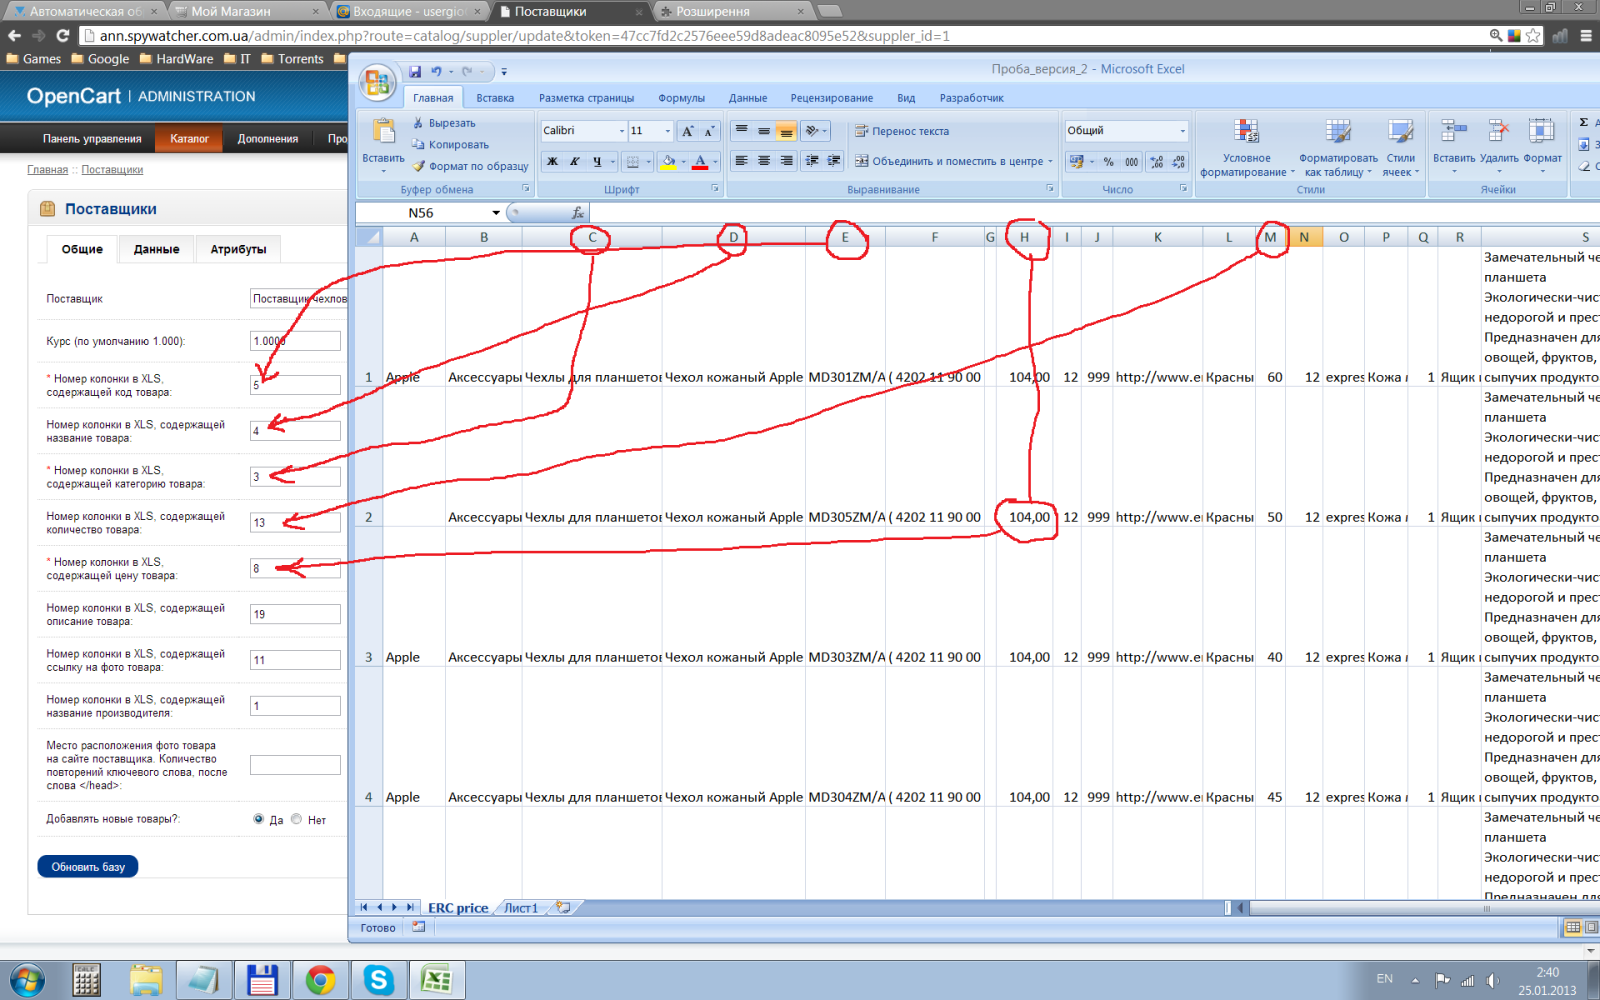
Task: Switch to the 'Формулы' ribbon tab
Action: pos(681,98)
